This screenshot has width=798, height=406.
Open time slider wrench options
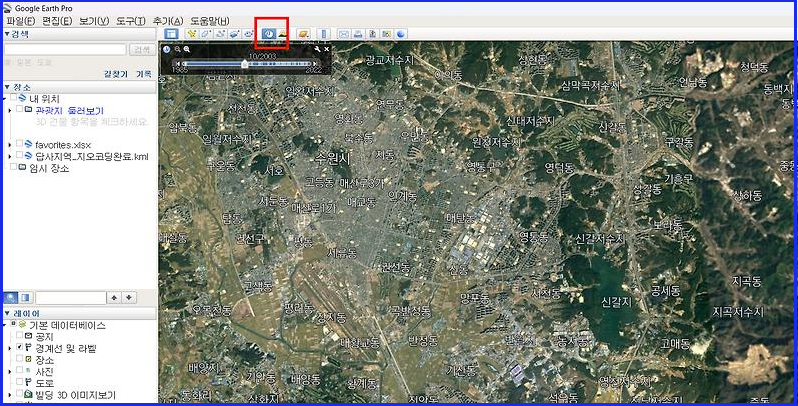(x=317, y=49)
